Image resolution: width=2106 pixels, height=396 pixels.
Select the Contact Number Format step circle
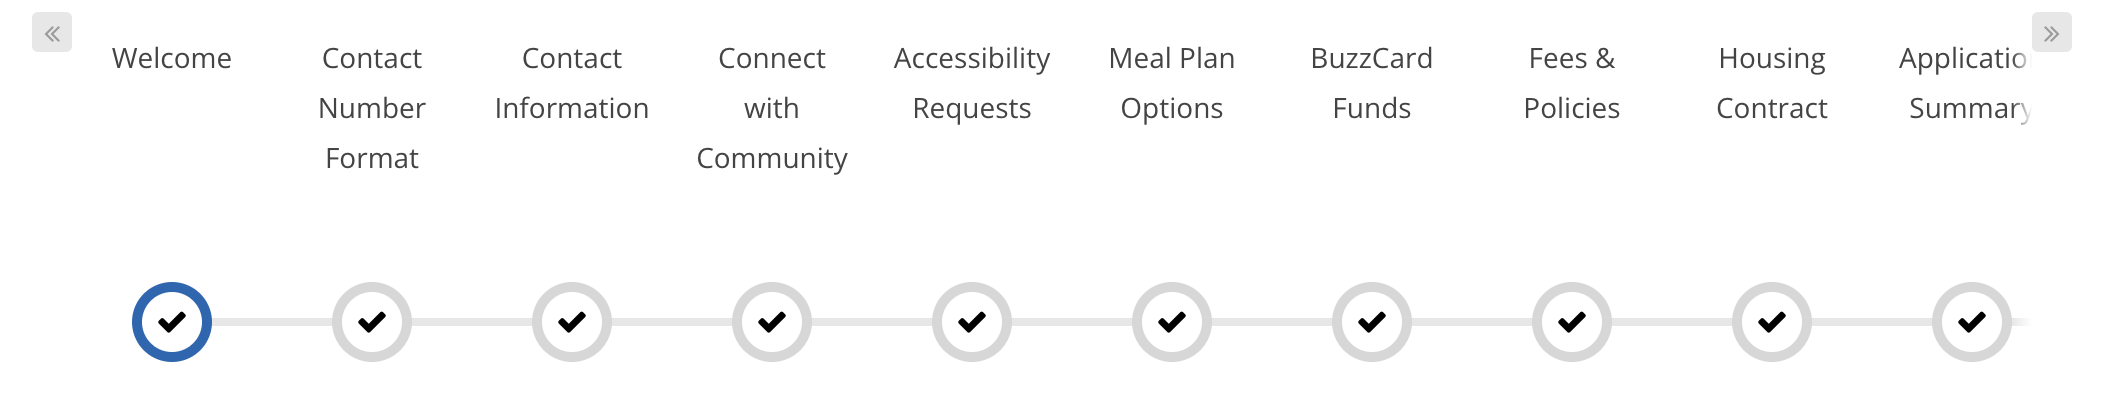point(372,322)
